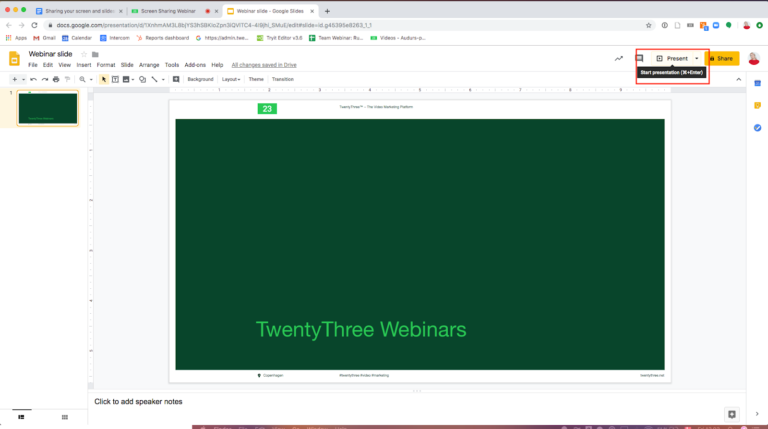
Task: Select the Text box tool
Action: [115, 79]
